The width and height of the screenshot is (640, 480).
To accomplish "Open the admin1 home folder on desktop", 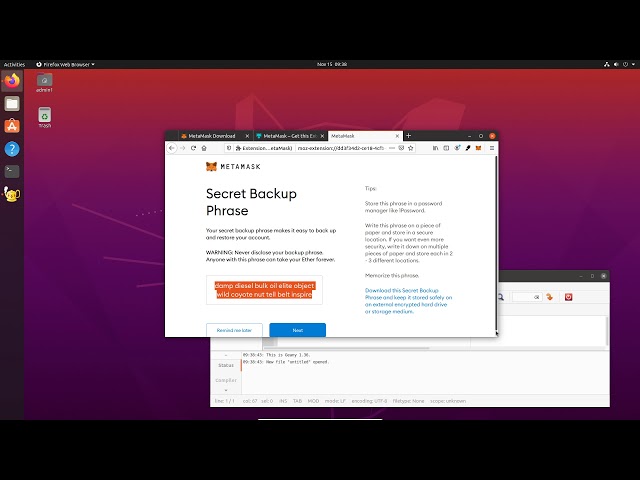I will (44, 83).
